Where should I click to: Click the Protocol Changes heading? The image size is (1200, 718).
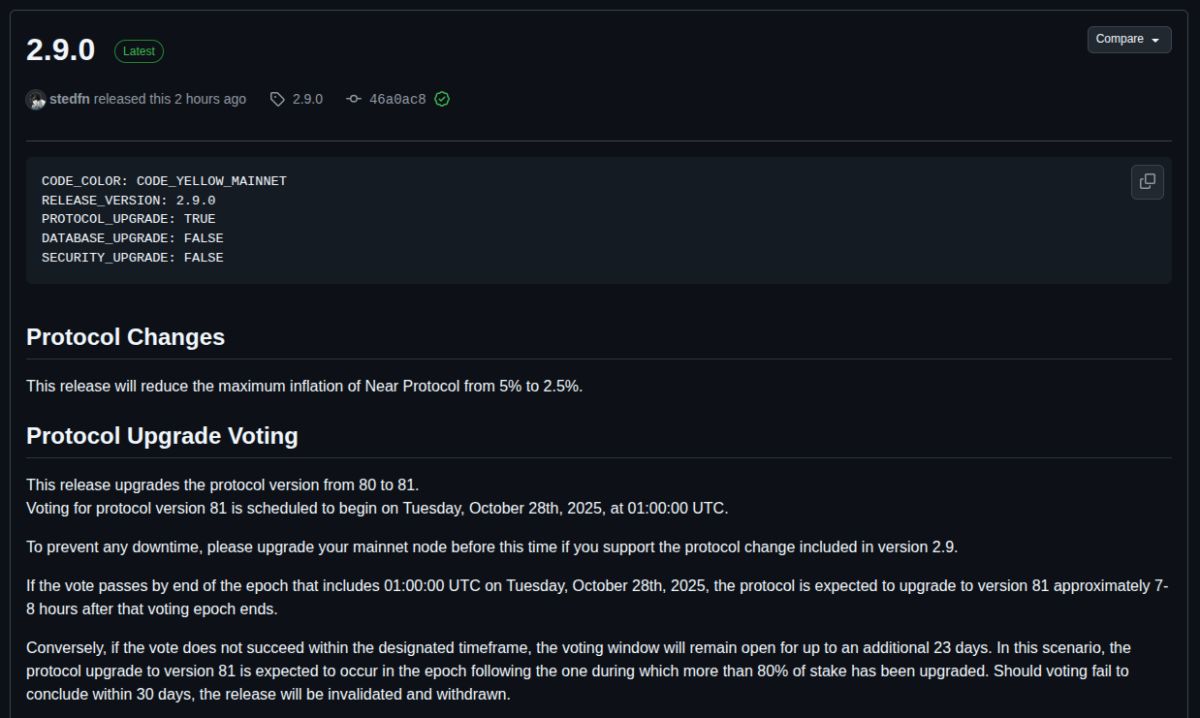click(125, 337)
